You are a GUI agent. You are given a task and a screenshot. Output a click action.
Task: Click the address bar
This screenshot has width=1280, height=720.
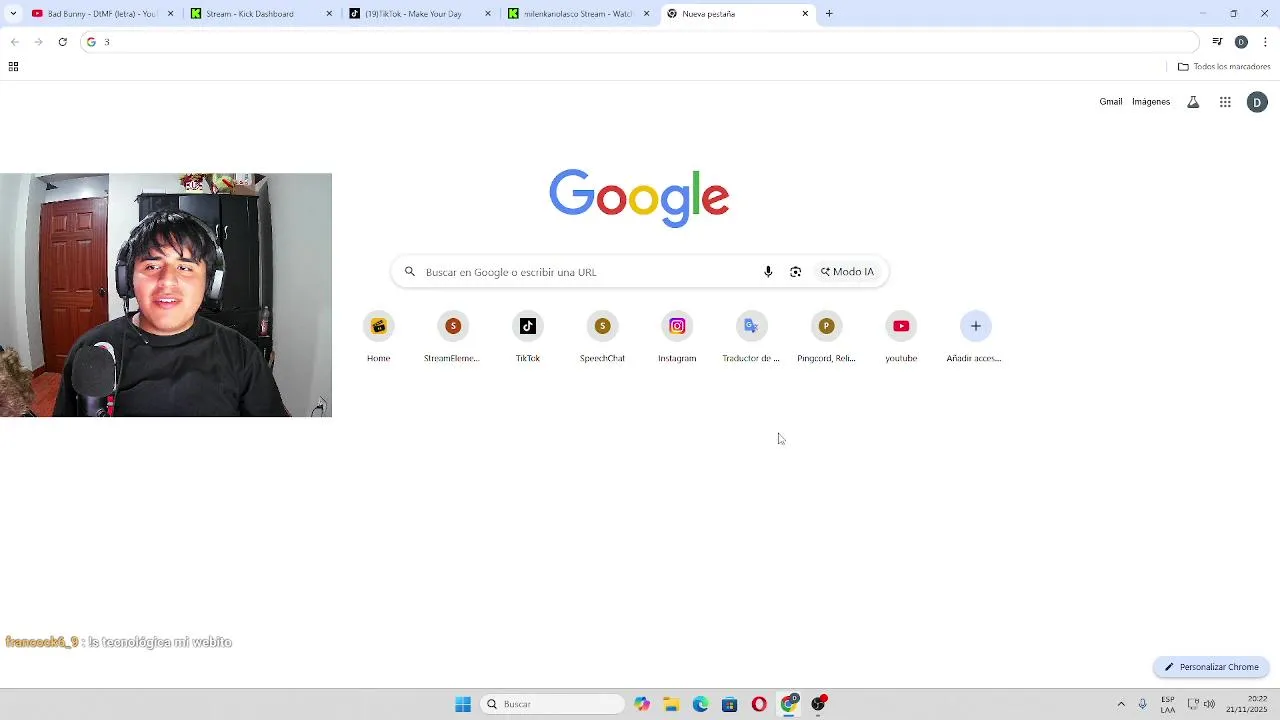pos(640,42)
